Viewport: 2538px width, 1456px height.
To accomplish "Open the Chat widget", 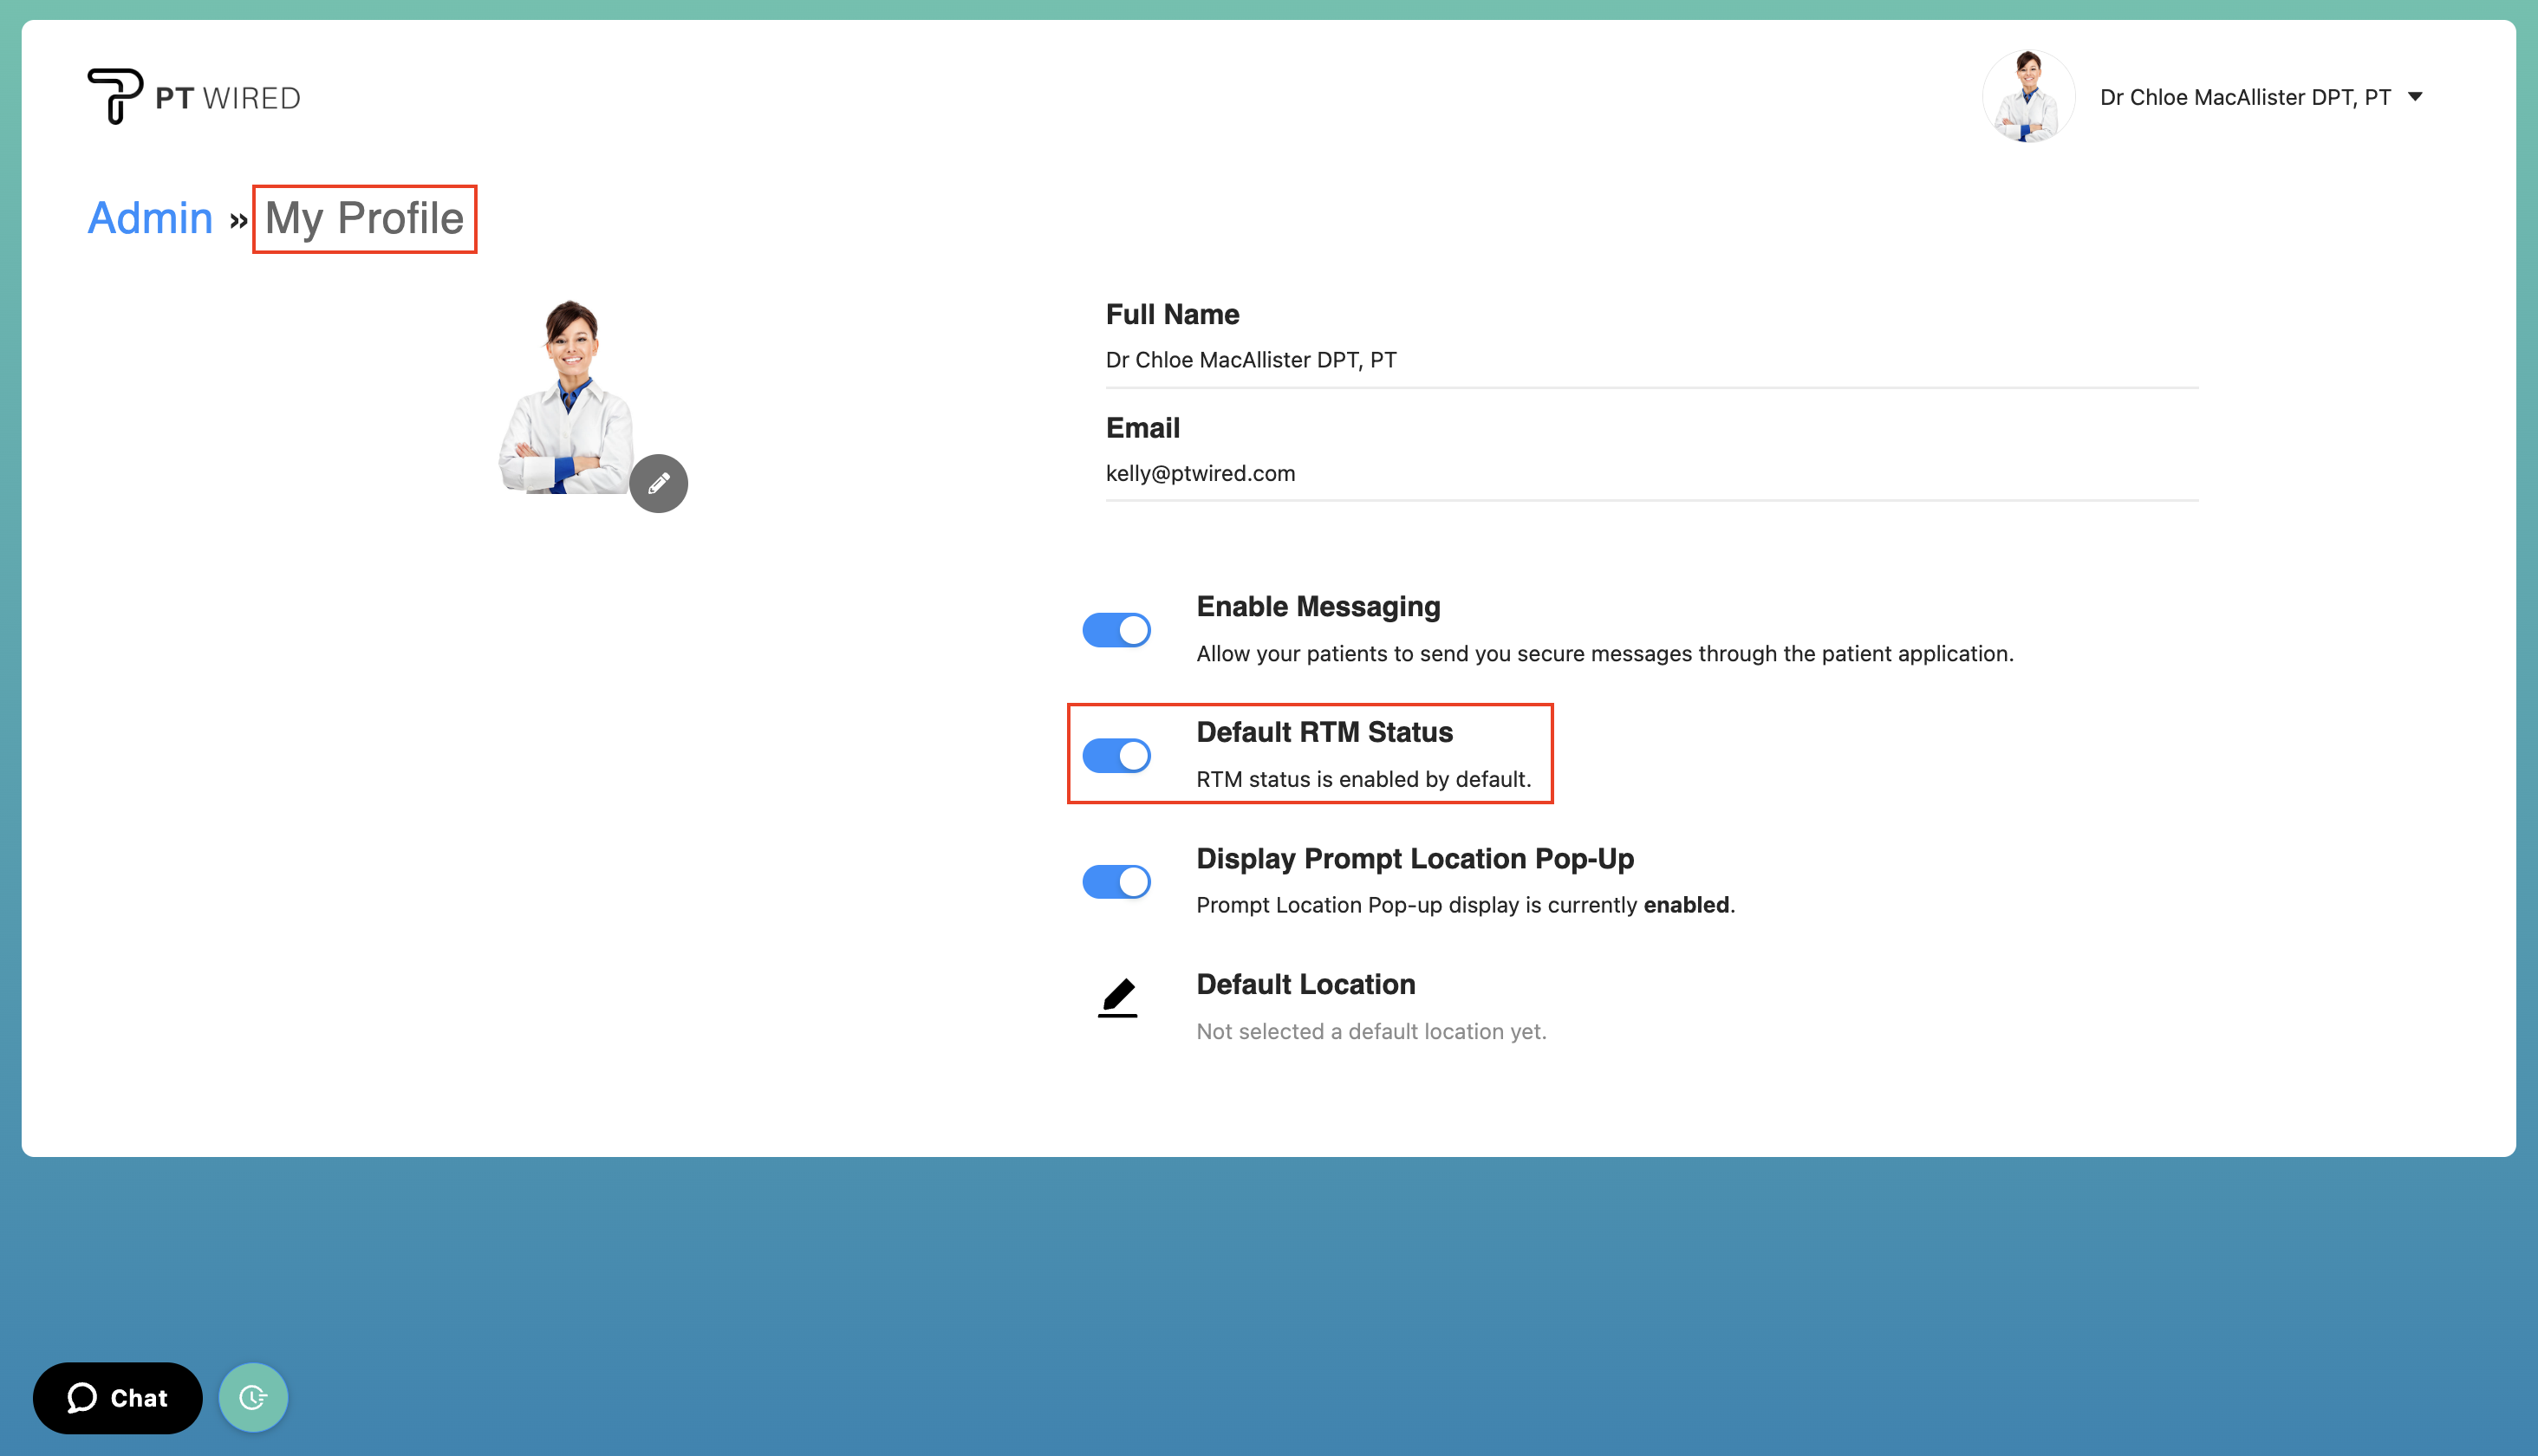I will coord(117,1398).
